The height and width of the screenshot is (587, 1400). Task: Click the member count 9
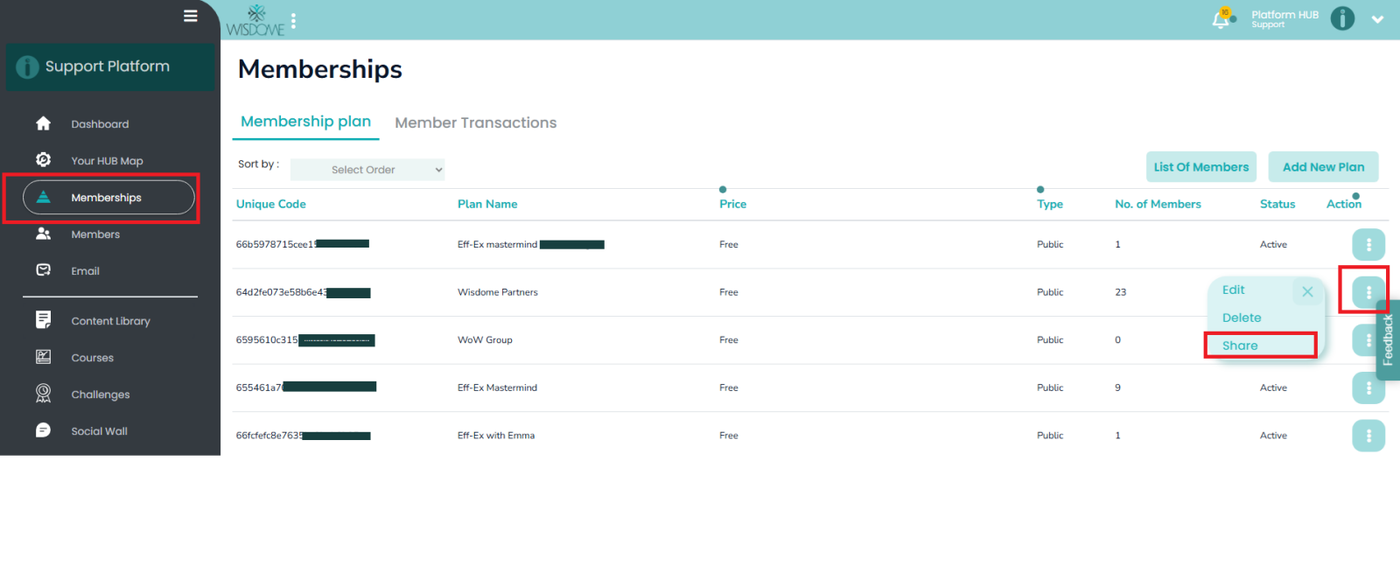pyautogui.click(x=1118, y=388)
